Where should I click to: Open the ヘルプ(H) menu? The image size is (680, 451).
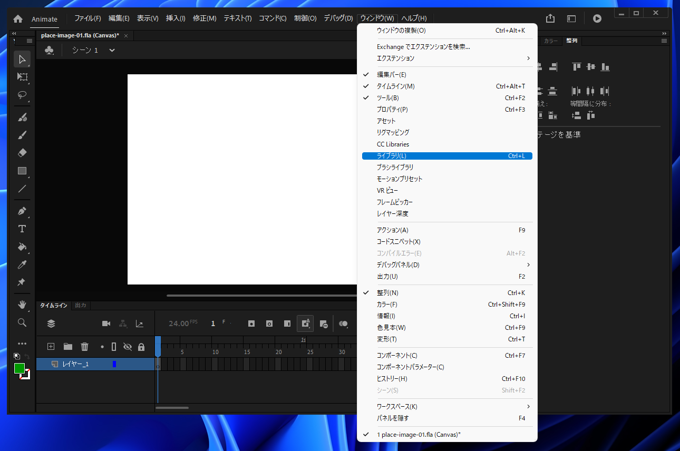pyautogui.click(x=414, y=18)
